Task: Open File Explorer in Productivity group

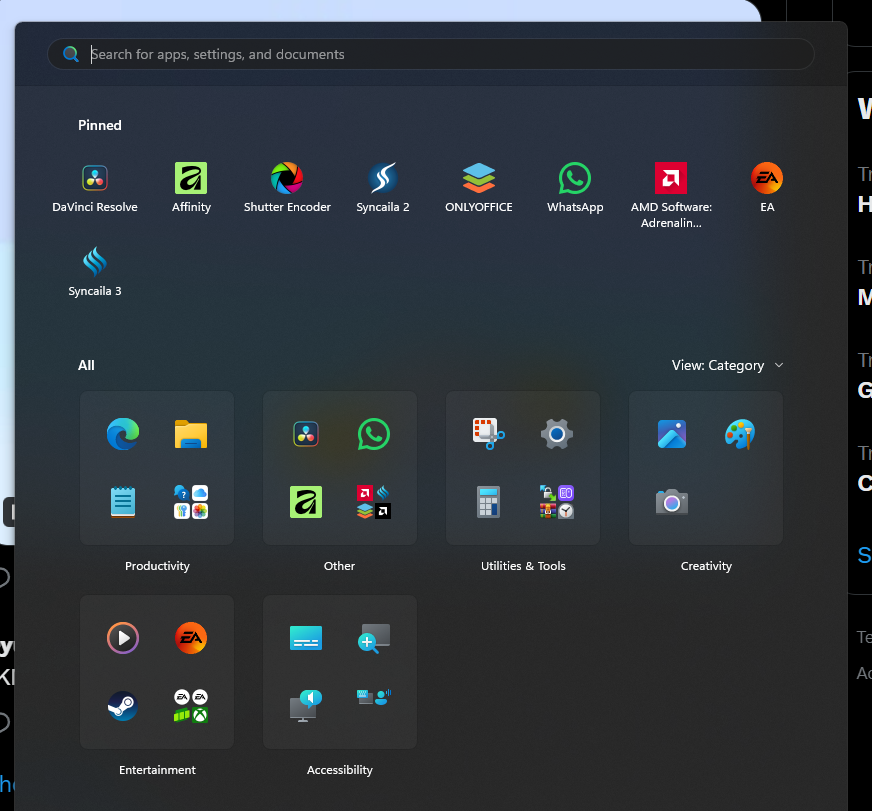Action: [x=191, y=434]
